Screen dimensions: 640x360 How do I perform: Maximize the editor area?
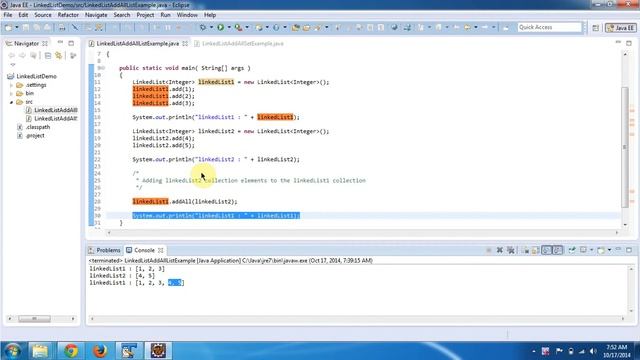(x=629, y=43)
